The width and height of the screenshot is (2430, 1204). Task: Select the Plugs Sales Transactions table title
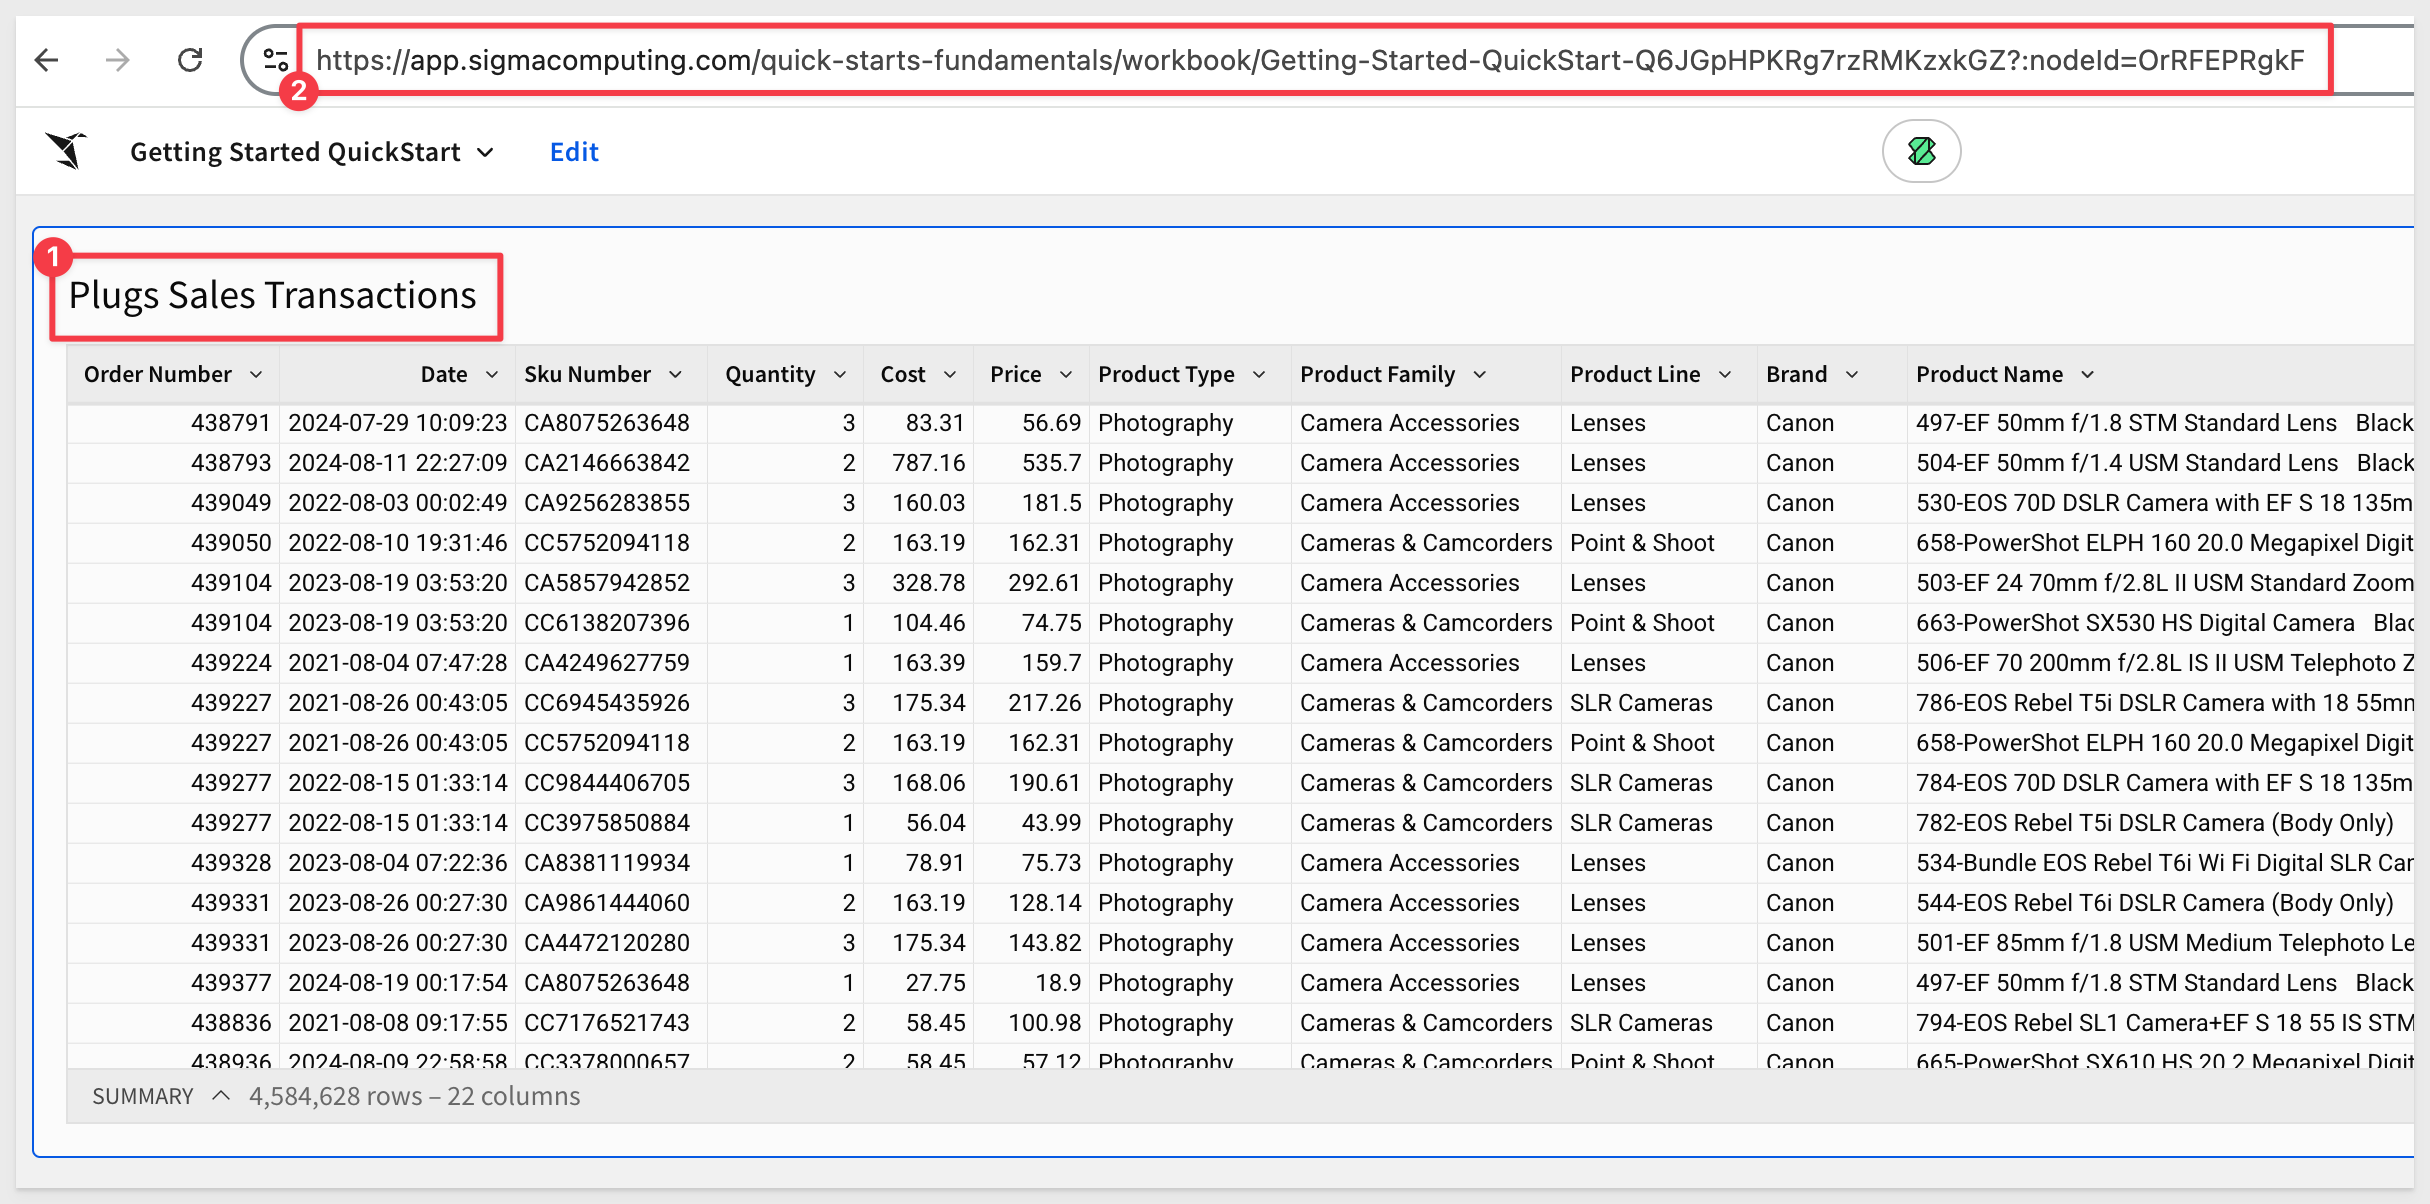pyautogui.click(x=273, y=295)
